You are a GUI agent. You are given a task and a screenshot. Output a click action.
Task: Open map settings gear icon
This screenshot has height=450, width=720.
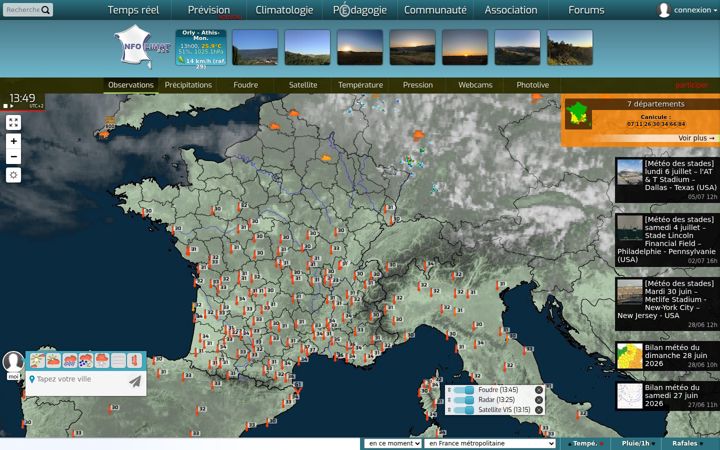13,175
